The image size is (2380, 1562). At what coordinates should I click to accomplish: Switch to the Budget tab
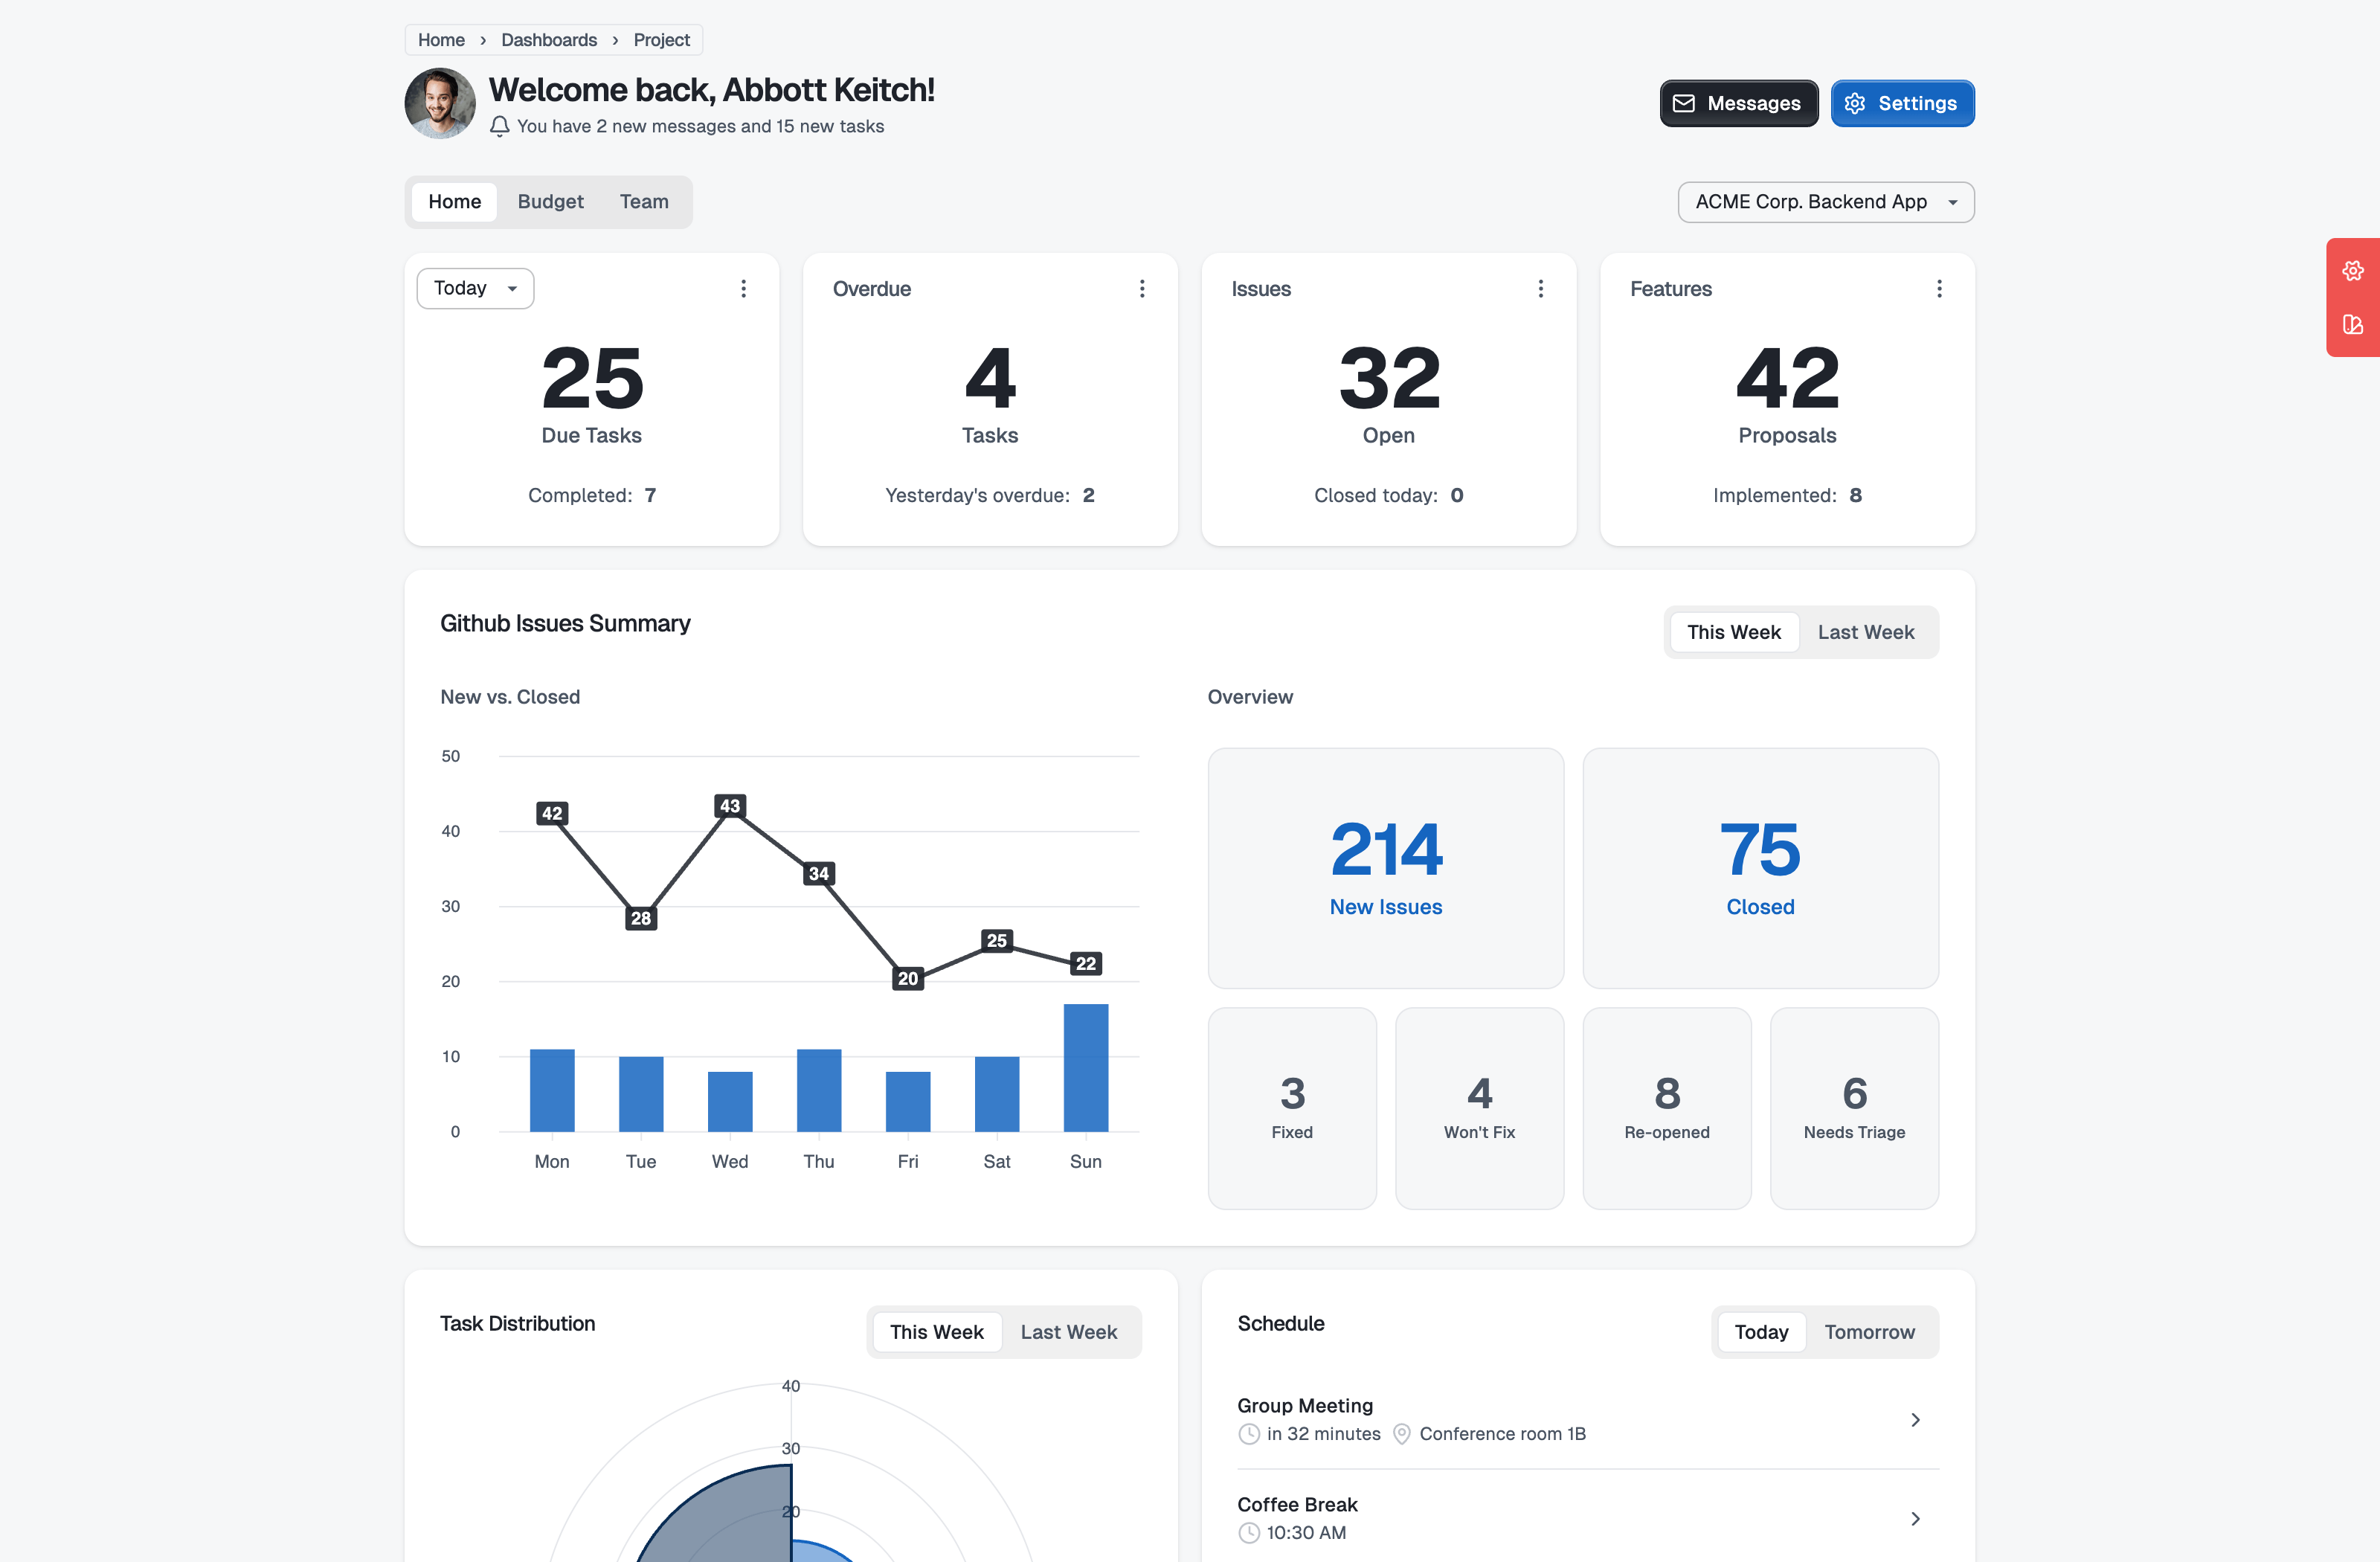coord(550,202)
